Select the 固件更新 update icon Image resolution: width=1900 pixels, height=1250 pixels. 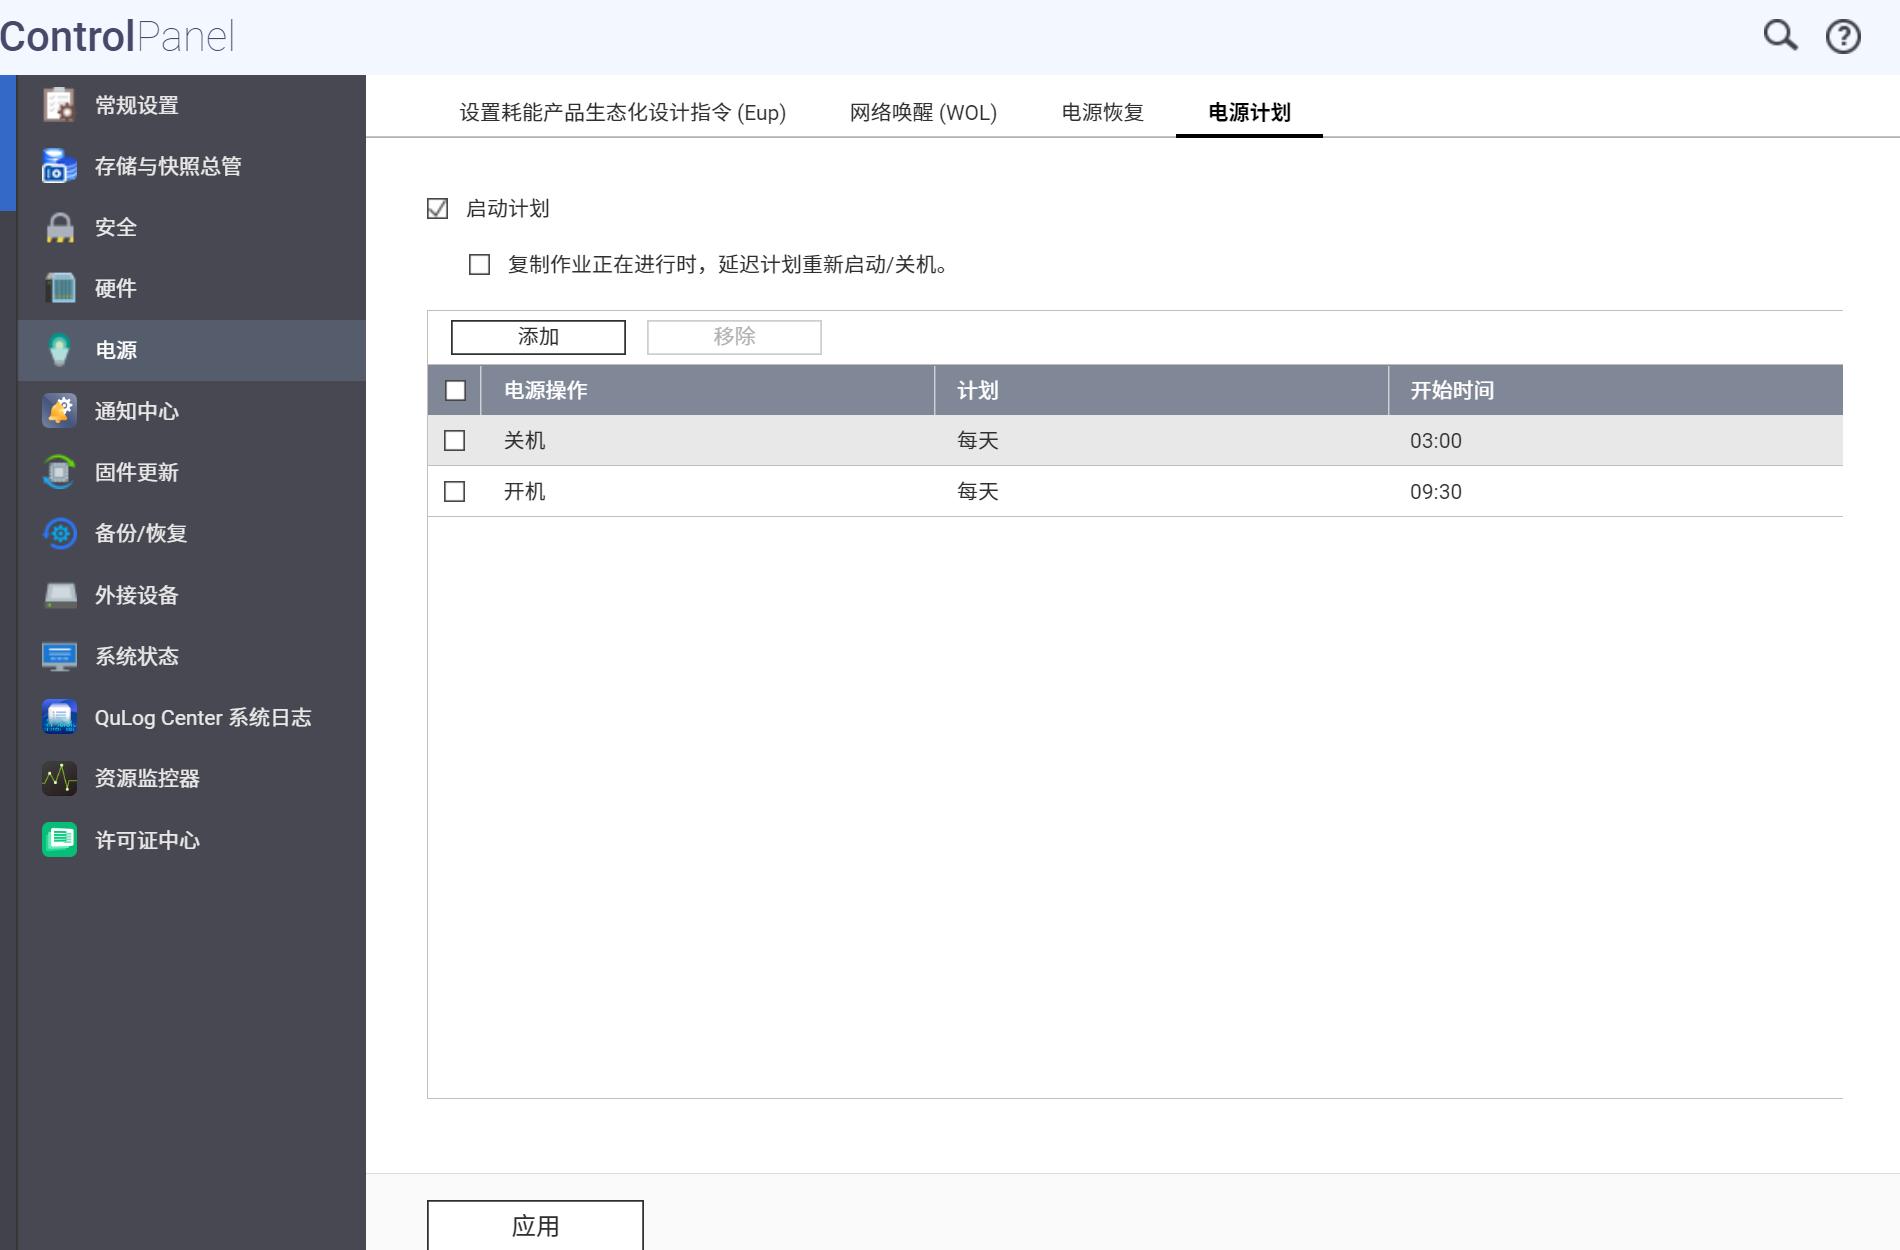click(x=58, y=472)
